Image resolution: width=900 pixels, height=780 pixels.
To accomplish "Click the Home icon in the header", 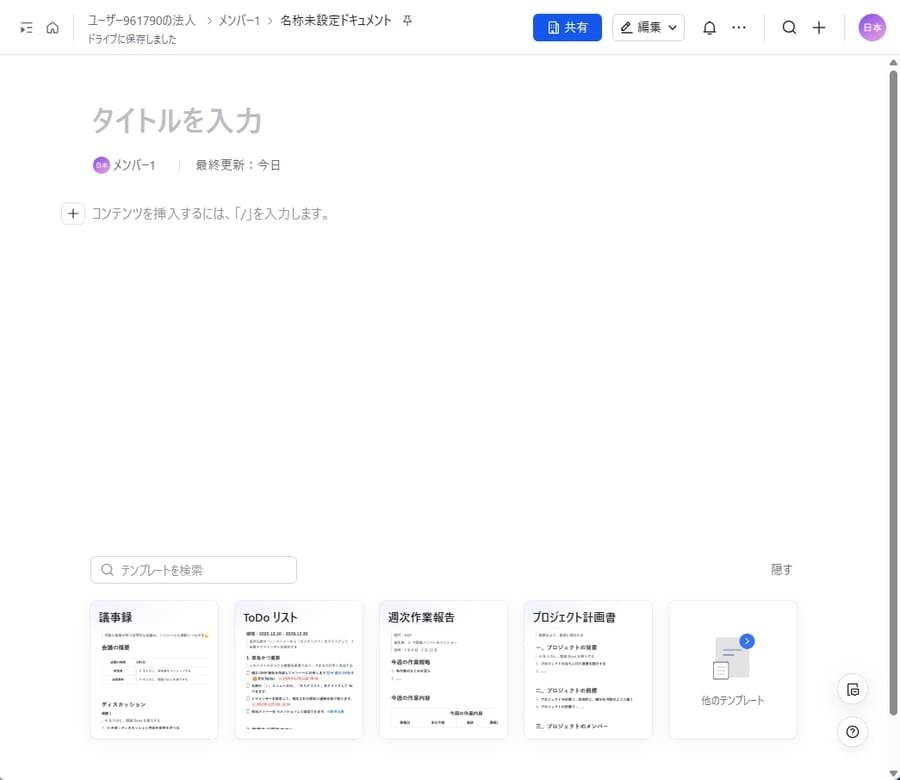I will coord(52,27).
